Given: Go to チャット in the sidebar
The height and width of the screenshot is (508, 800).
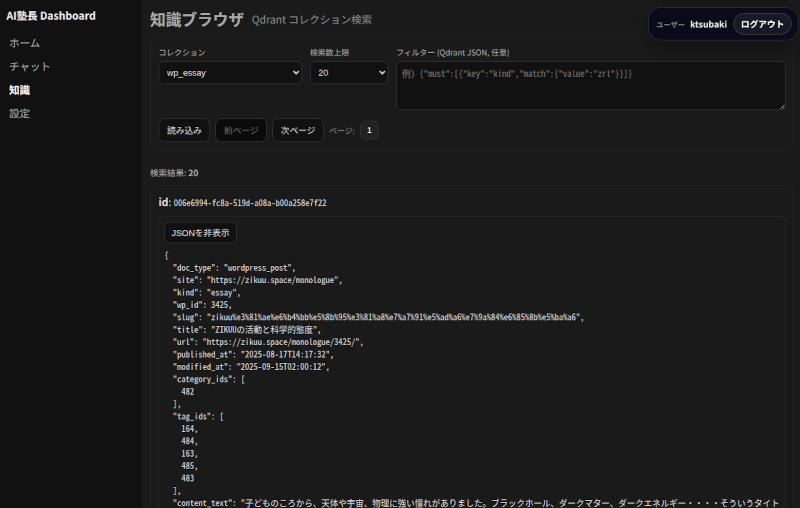Looking at the screenshot, I should (30, 66).
